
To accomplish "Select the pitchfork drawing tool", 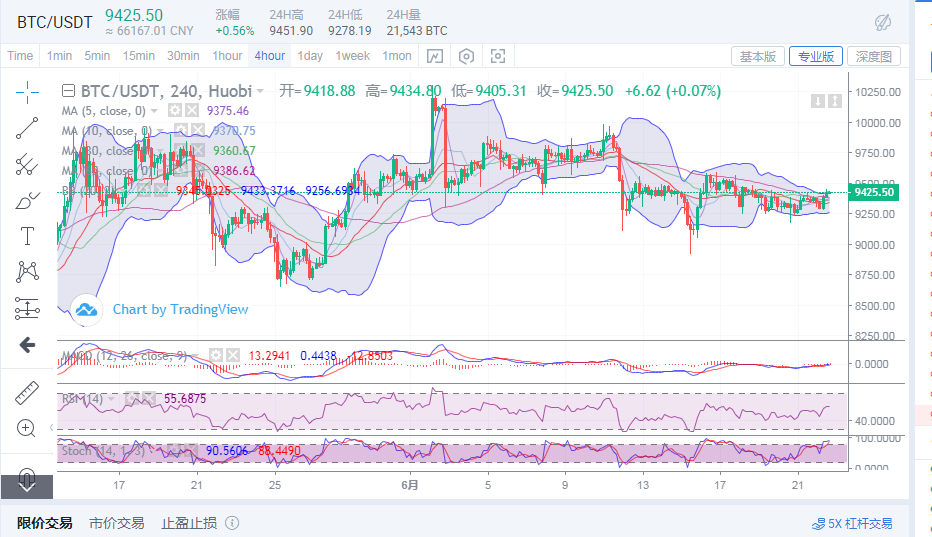I will pyautogui.click(x=27, y=165).
